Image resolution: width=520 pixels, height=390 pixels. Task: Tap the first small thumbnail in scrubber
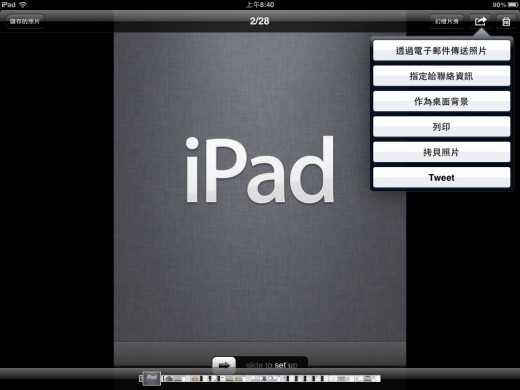pos(141,378)
